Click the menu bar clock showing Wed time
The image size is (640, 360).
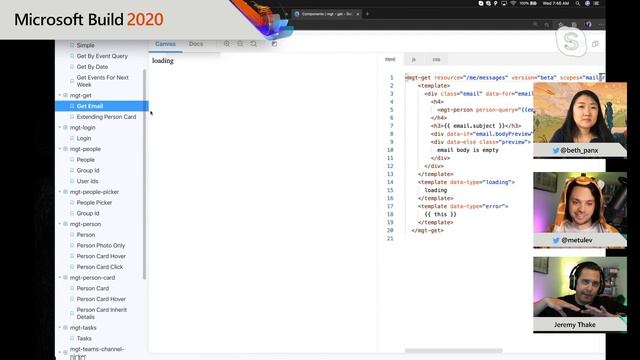pos(556,3)
